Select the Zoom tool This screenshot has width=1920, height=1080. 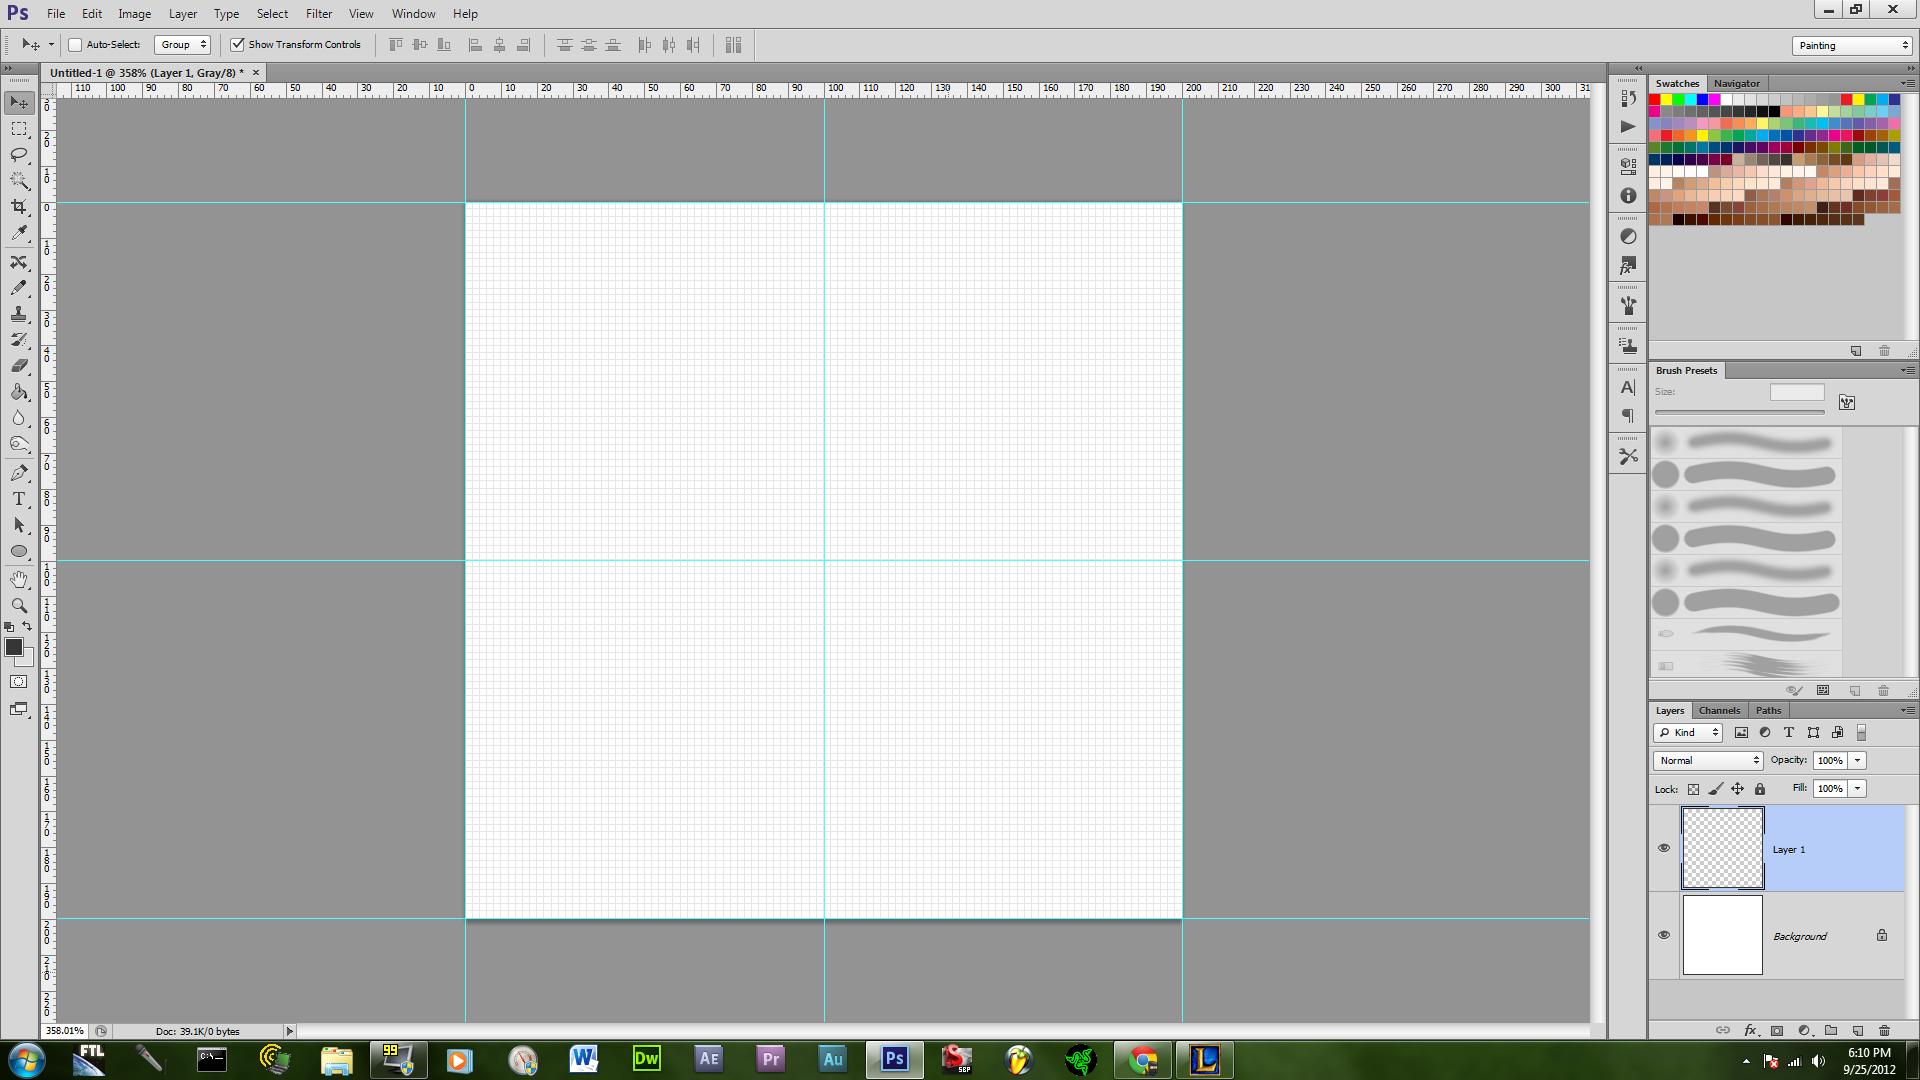(x=18, y=607)
